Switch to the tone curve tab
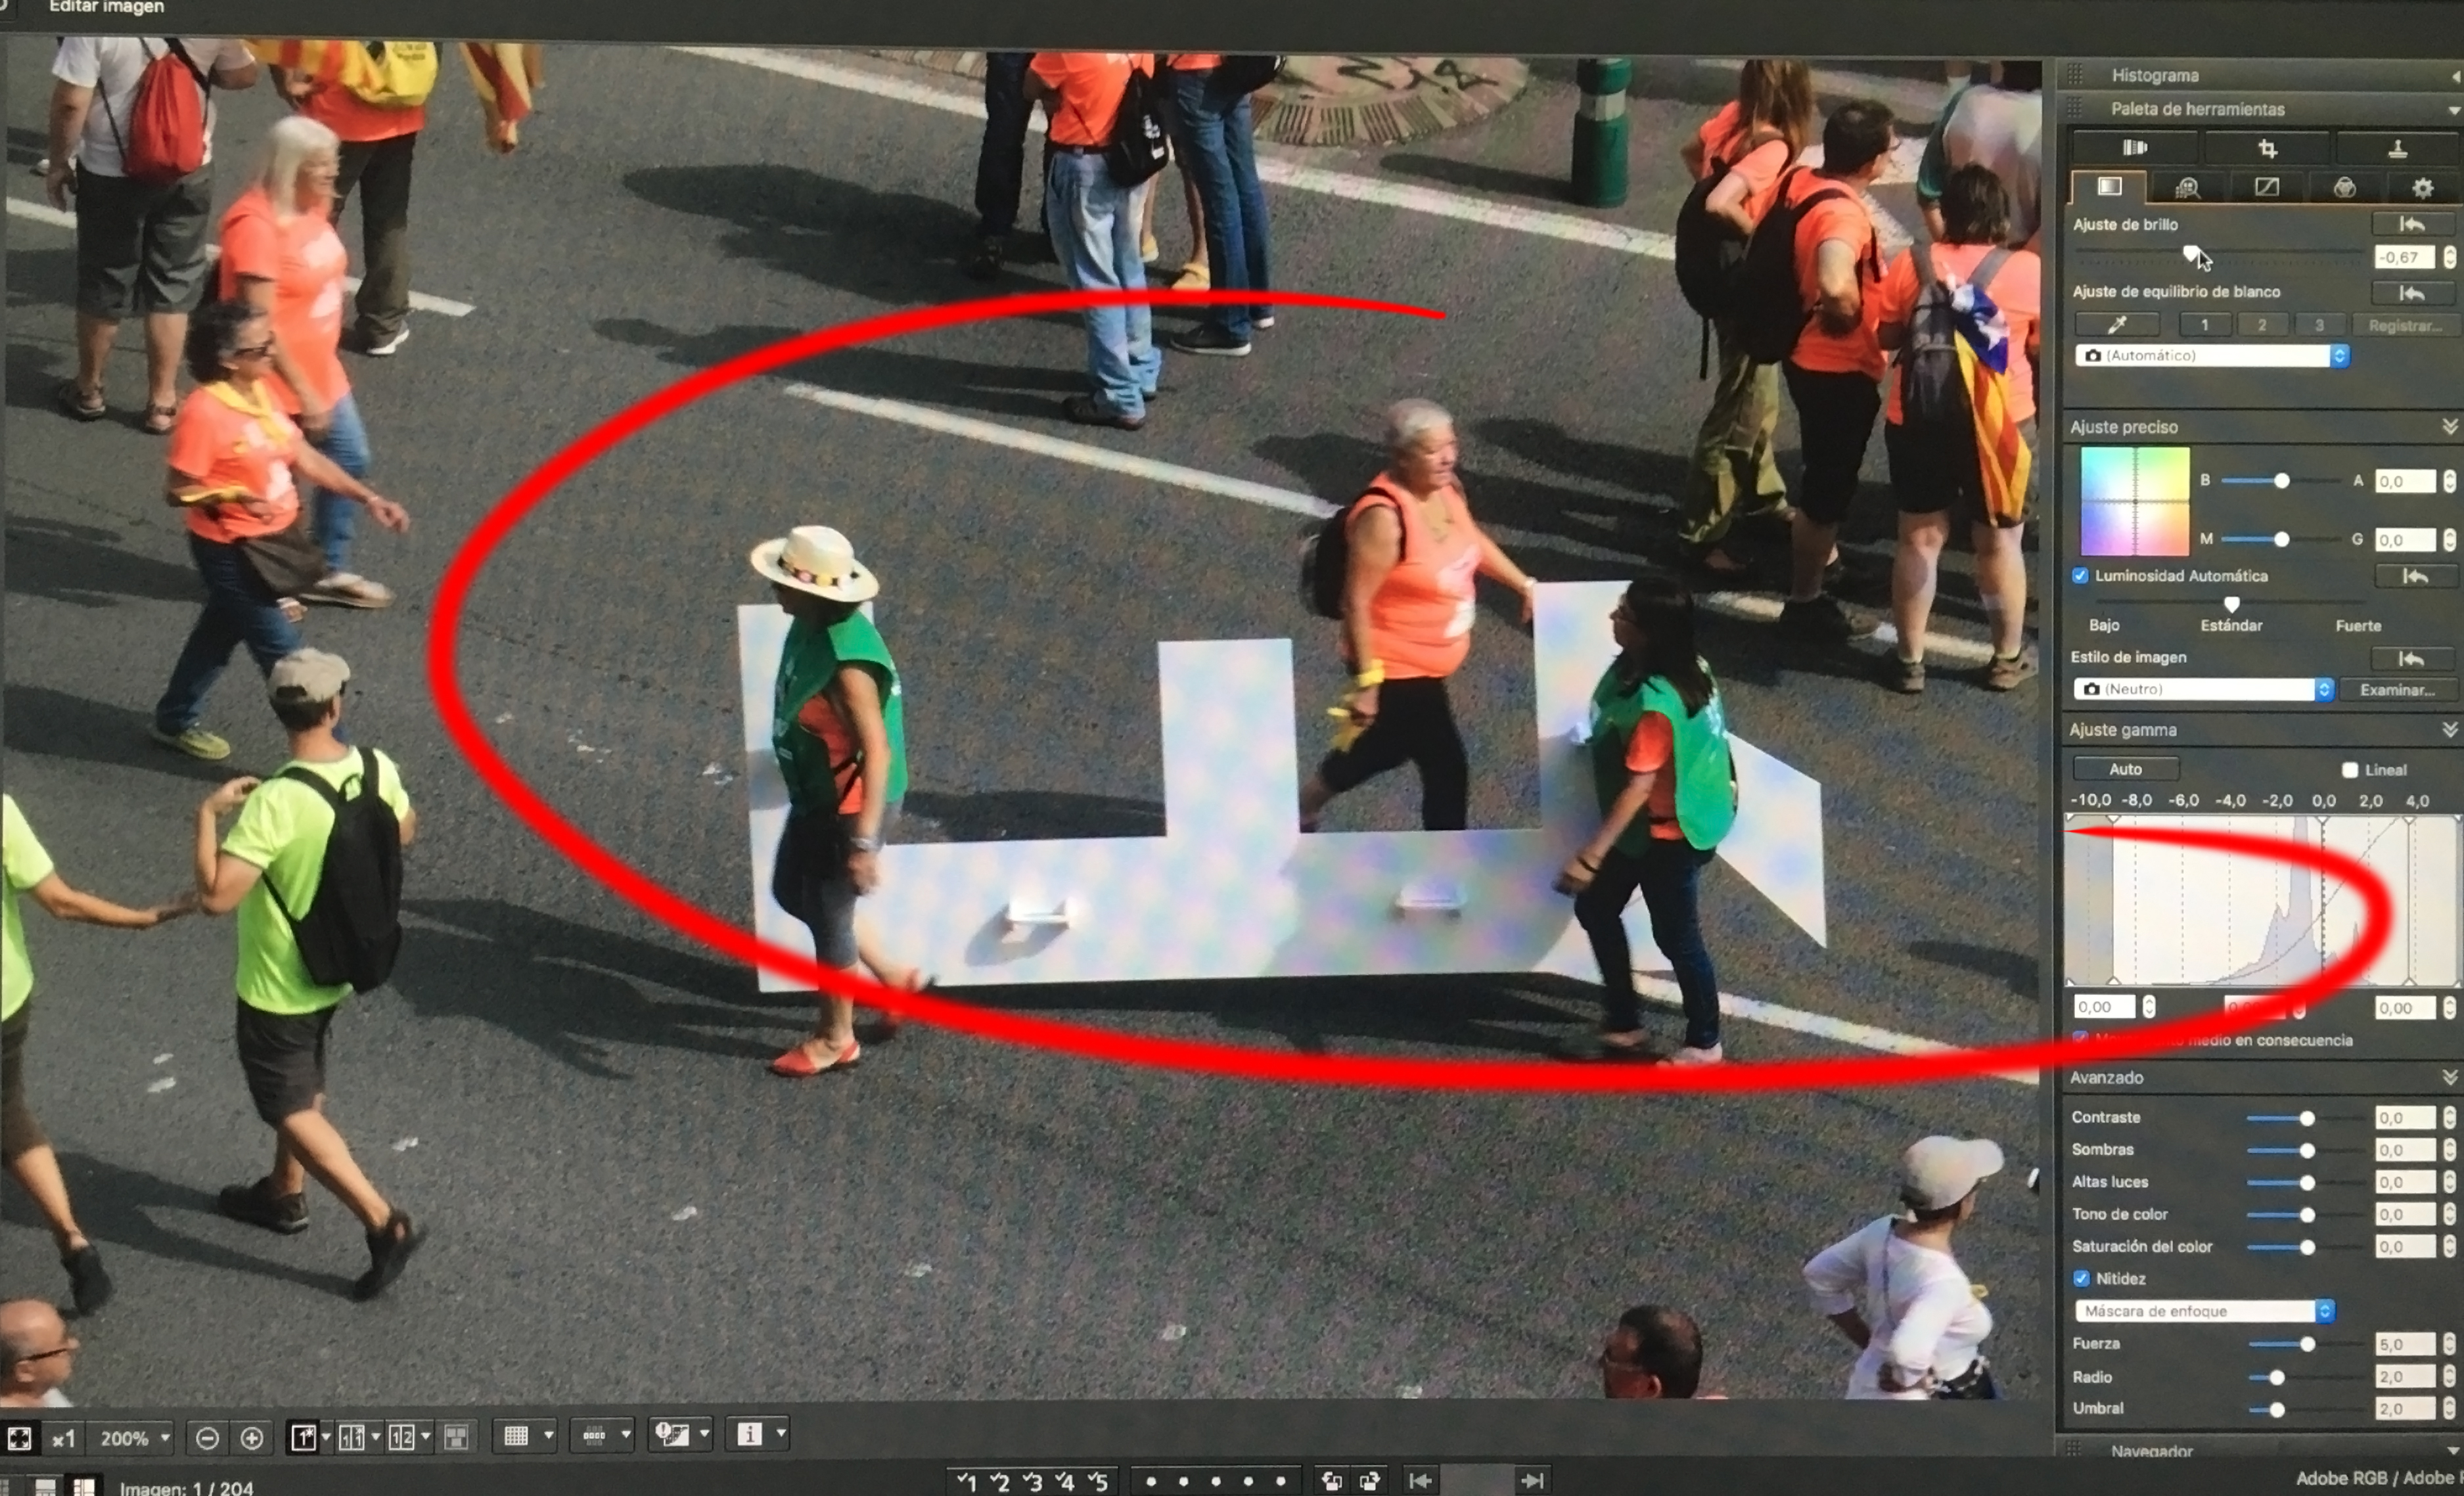The height and width of the screenshot is (1496, 2464). coord(2266,187)
